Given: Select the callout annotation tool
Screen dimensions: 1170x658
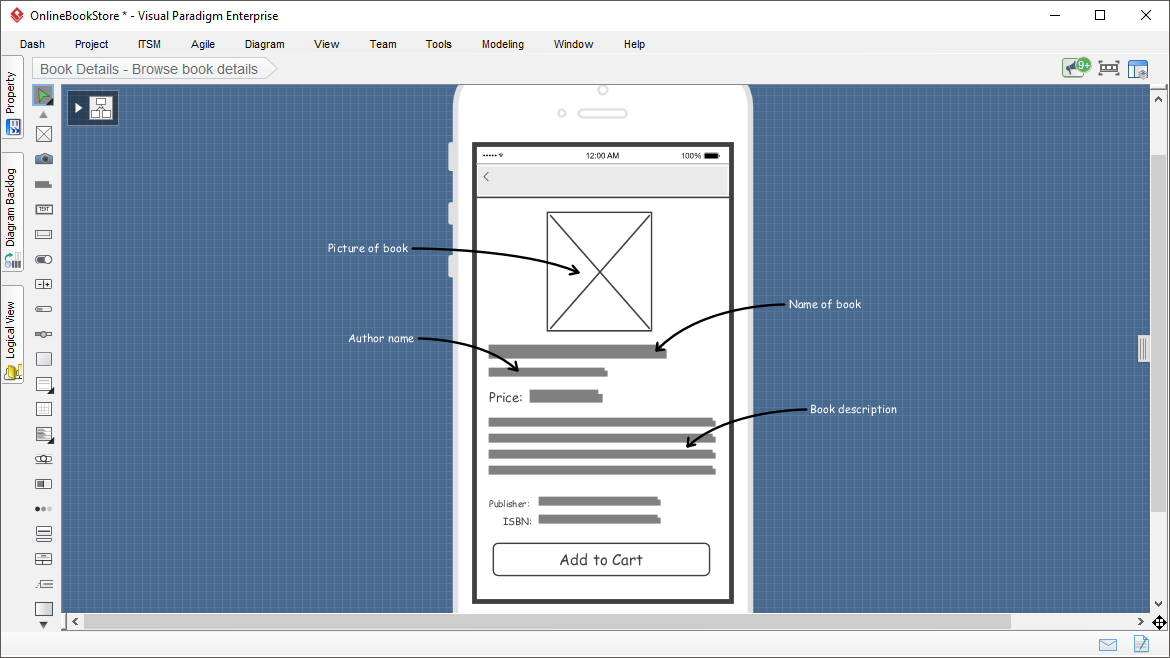Looking at the screenshot, I should coord(44,584).
